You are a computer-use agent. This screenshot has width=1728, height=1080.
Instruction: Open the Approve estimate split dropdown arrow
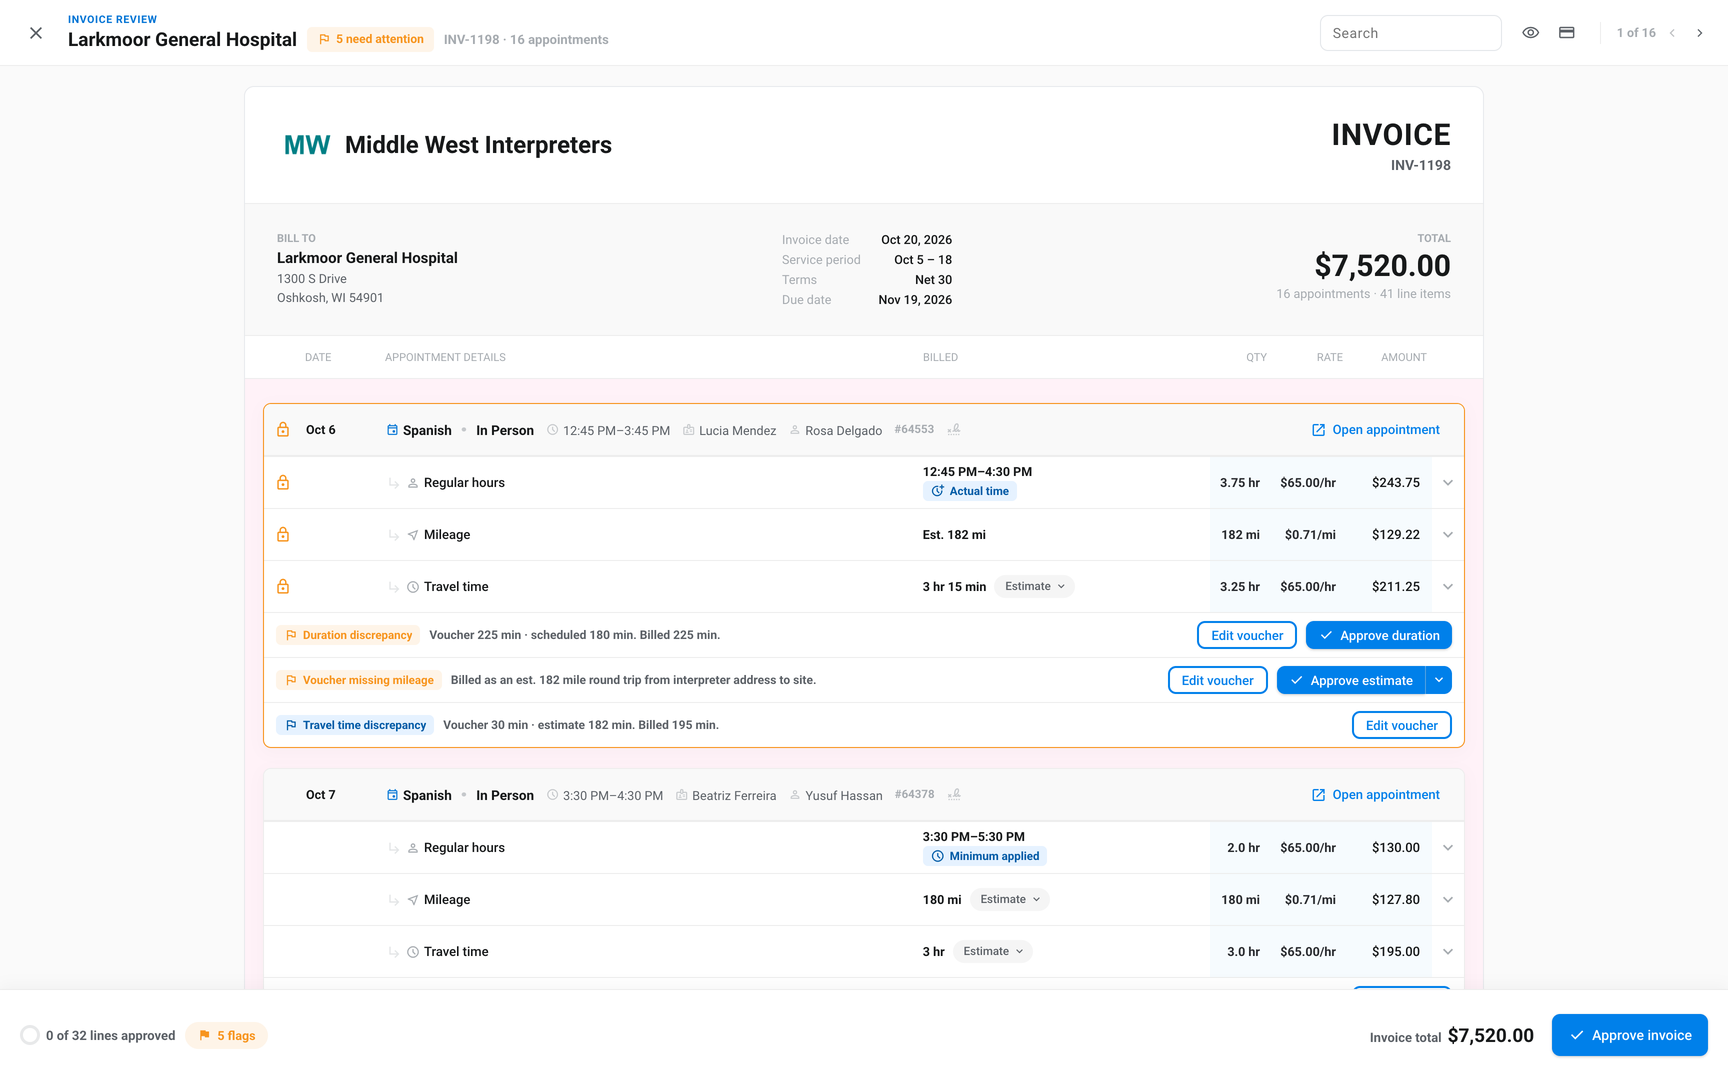point(1439,680)
